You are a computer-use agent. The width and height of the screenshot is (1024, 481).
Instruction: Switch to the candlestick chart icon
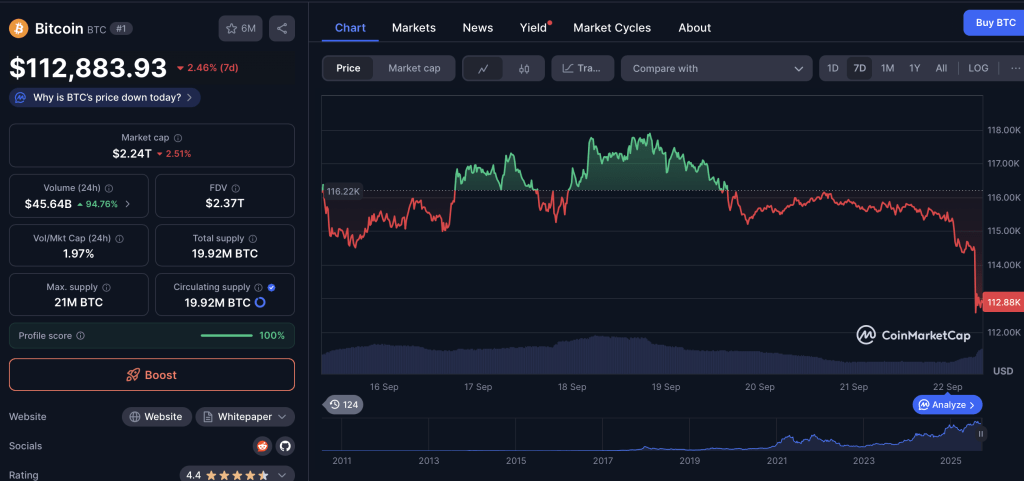(524, 69)
